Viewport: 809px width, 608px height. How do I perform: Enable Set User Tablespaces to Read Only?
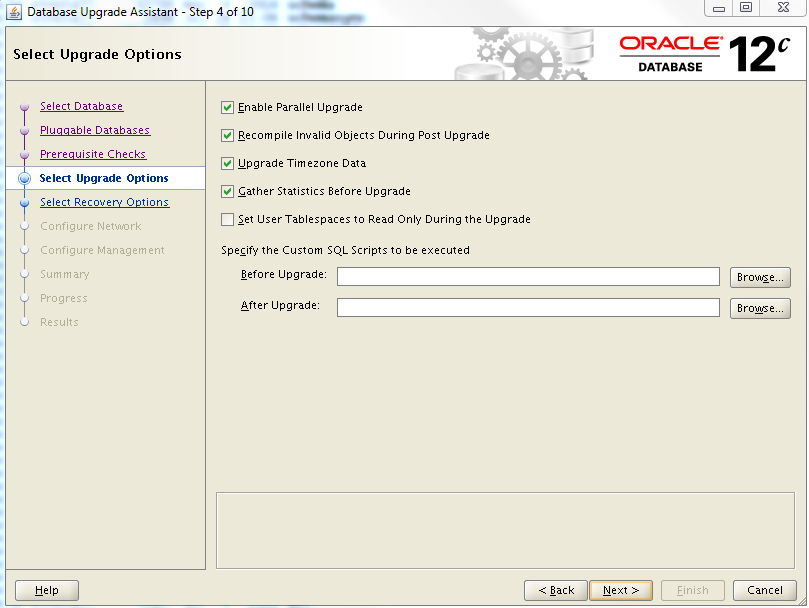(x=227, y=219)
